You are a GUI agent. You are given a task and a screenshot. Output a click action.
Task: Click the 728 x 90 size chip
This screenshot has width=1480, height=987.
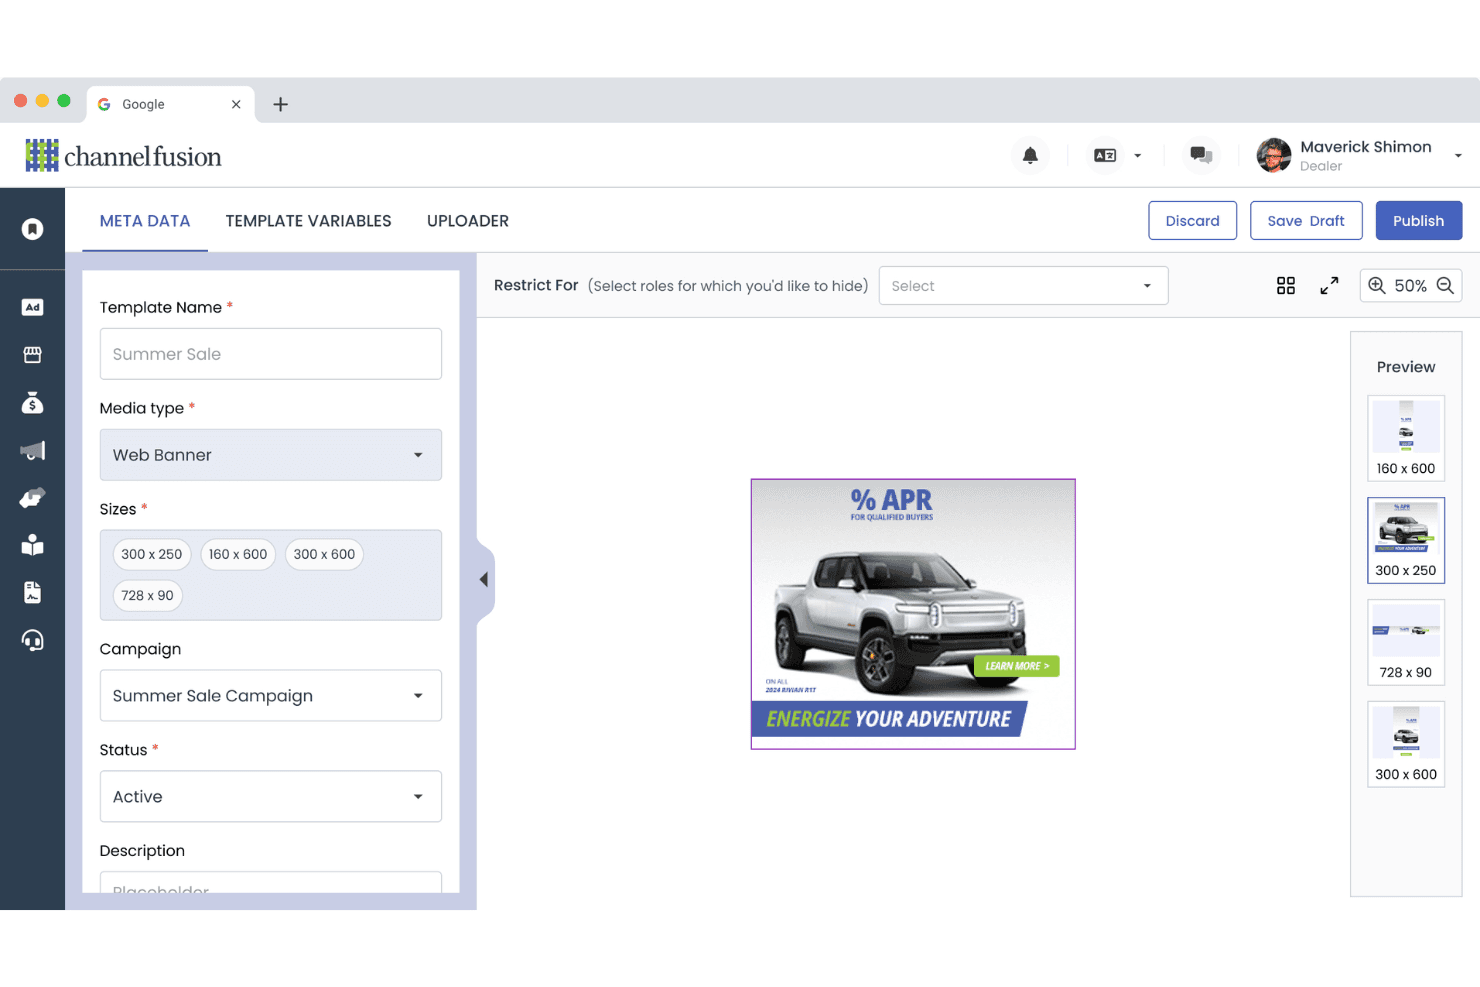[x=148, y=595]
